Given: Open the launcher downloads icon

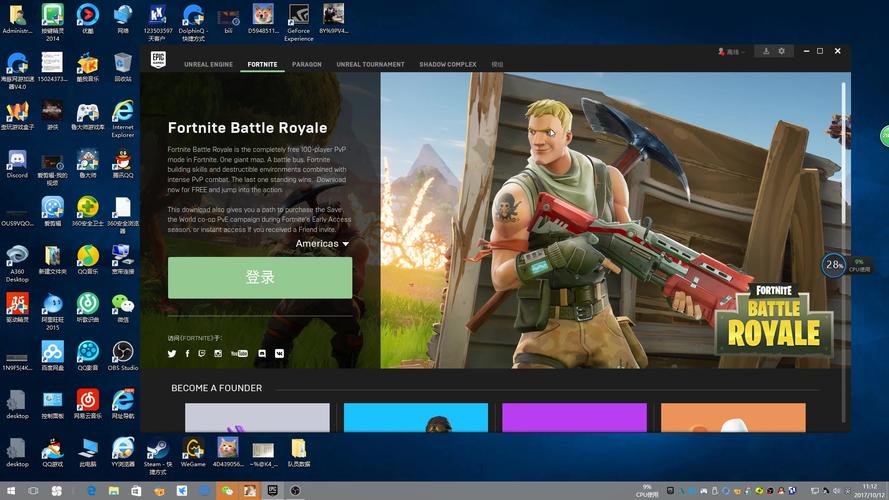Looking at the screenshot, I should [766, 51].
